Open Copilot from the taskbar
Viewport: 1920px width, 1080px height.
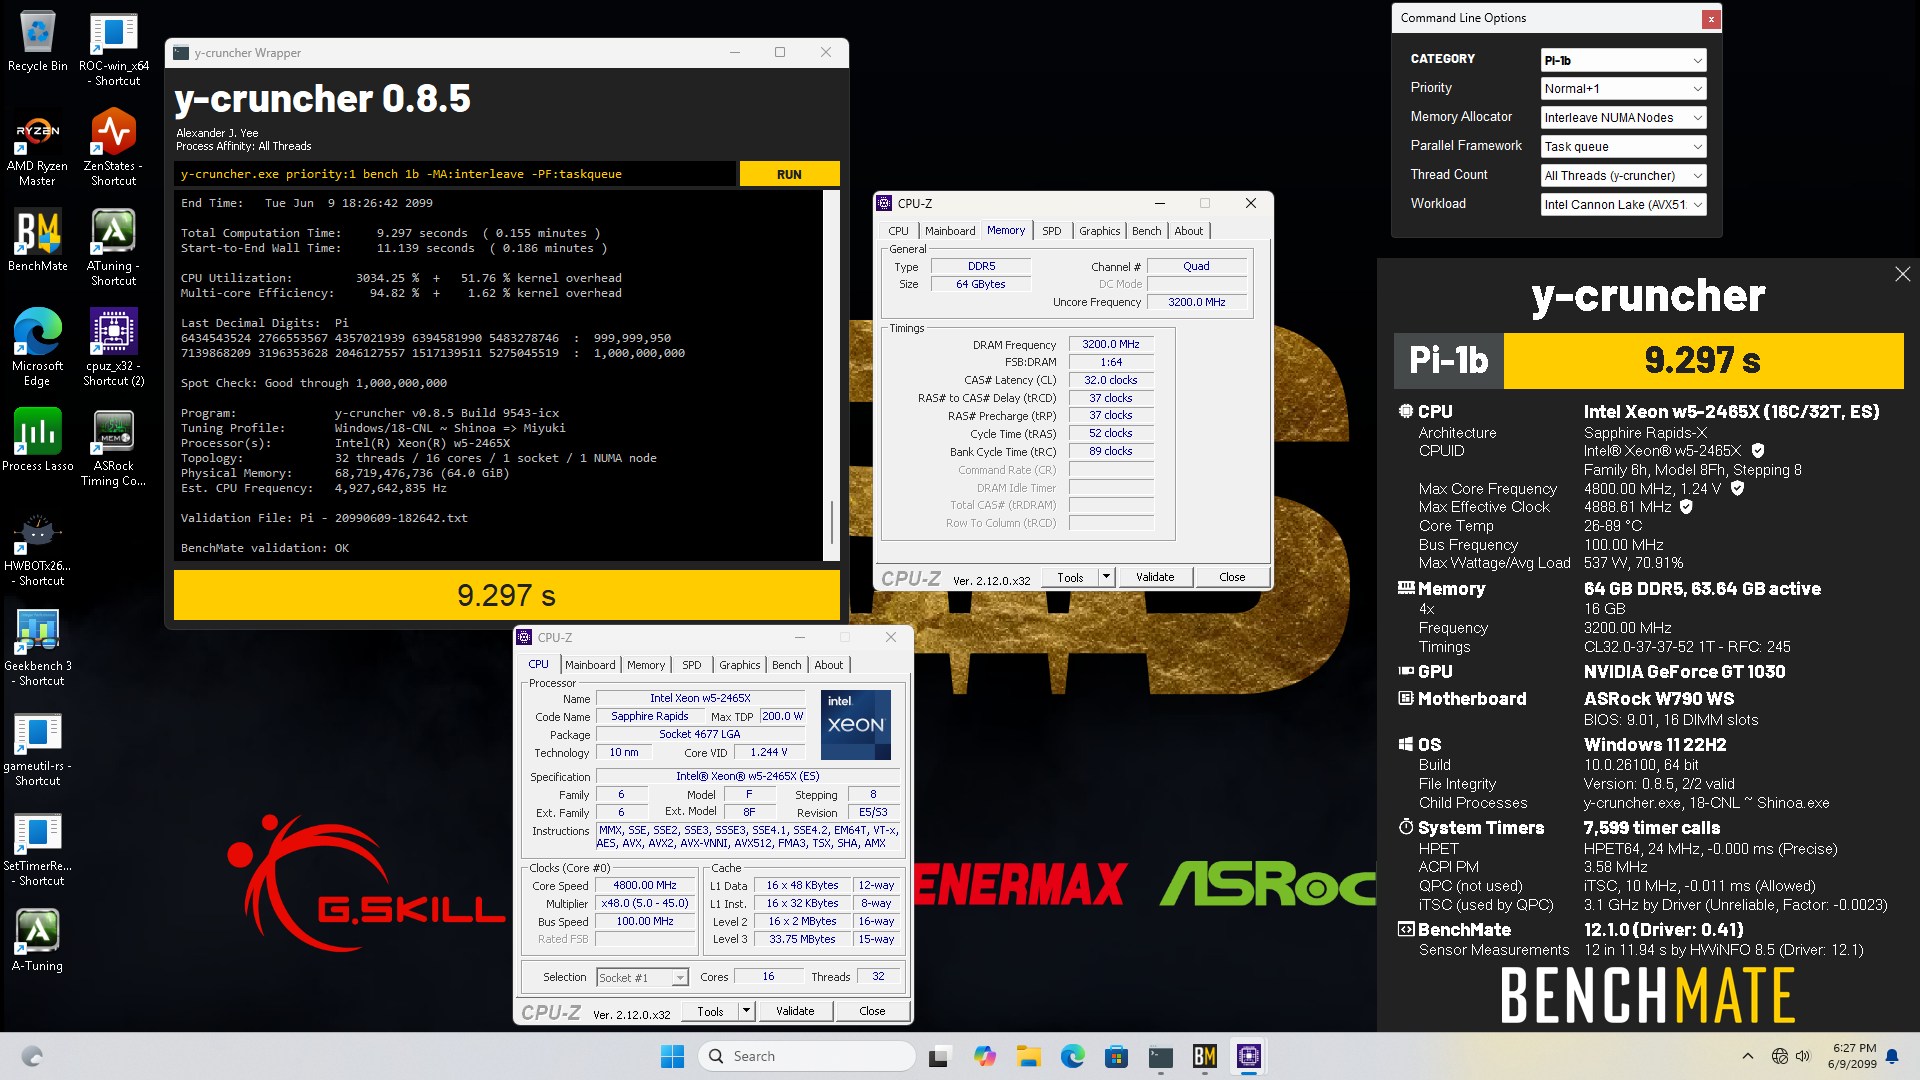(985, 1056)
